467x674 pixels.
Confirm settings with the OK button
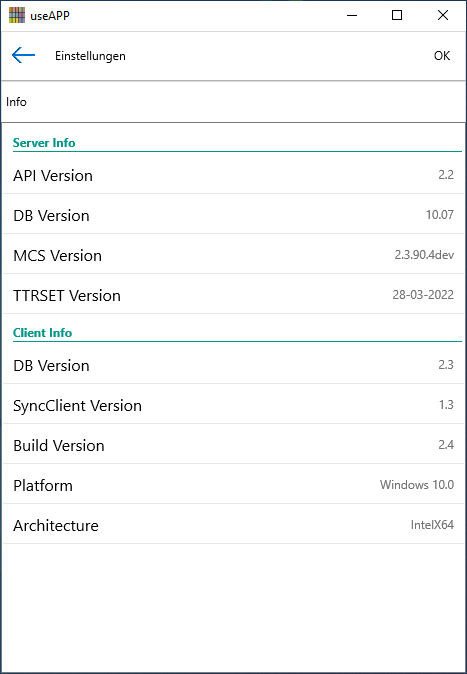442,56
